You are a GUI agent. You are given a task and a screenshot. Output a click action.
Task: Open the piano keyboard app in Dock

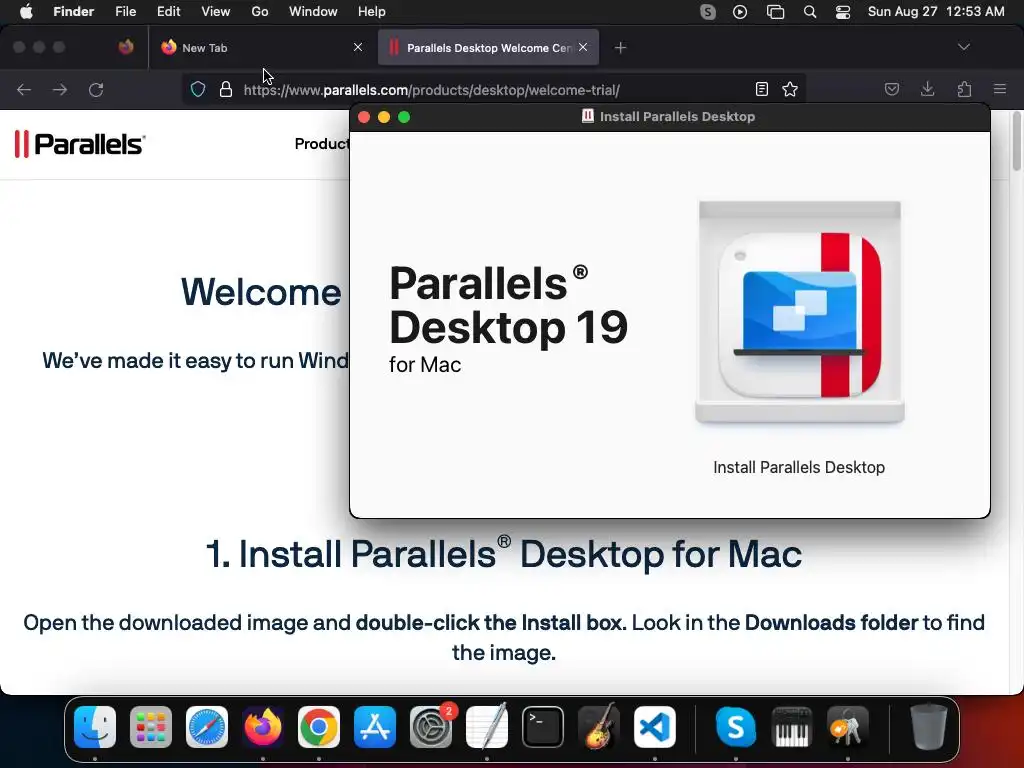[x=792, y=727]
